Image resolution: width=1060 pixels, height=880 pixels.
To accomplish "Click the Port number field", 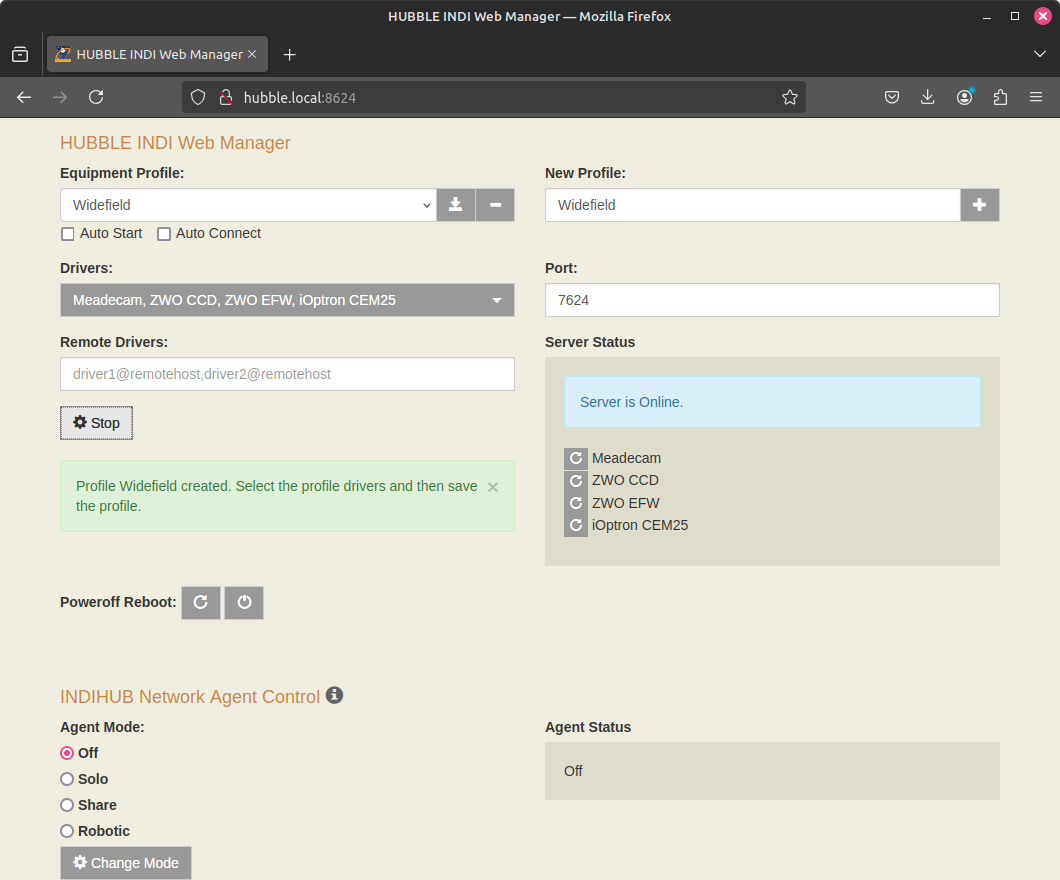I will pyautogui.click(x=772, y=300).
